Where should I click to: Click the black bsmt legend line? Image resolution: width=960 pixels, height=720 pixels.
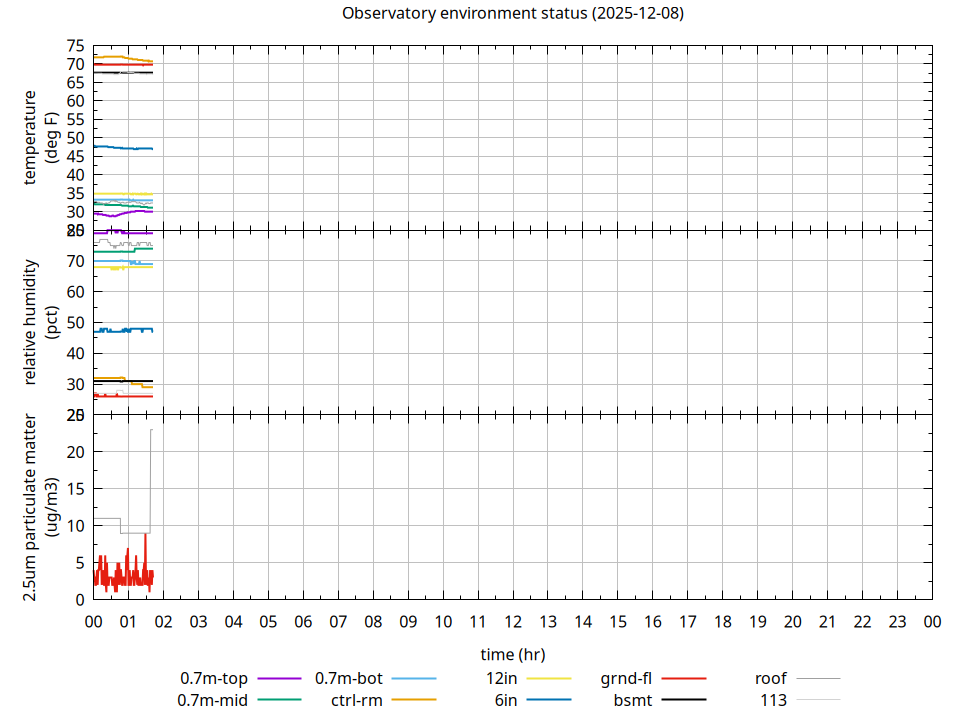tap(684, 700)
